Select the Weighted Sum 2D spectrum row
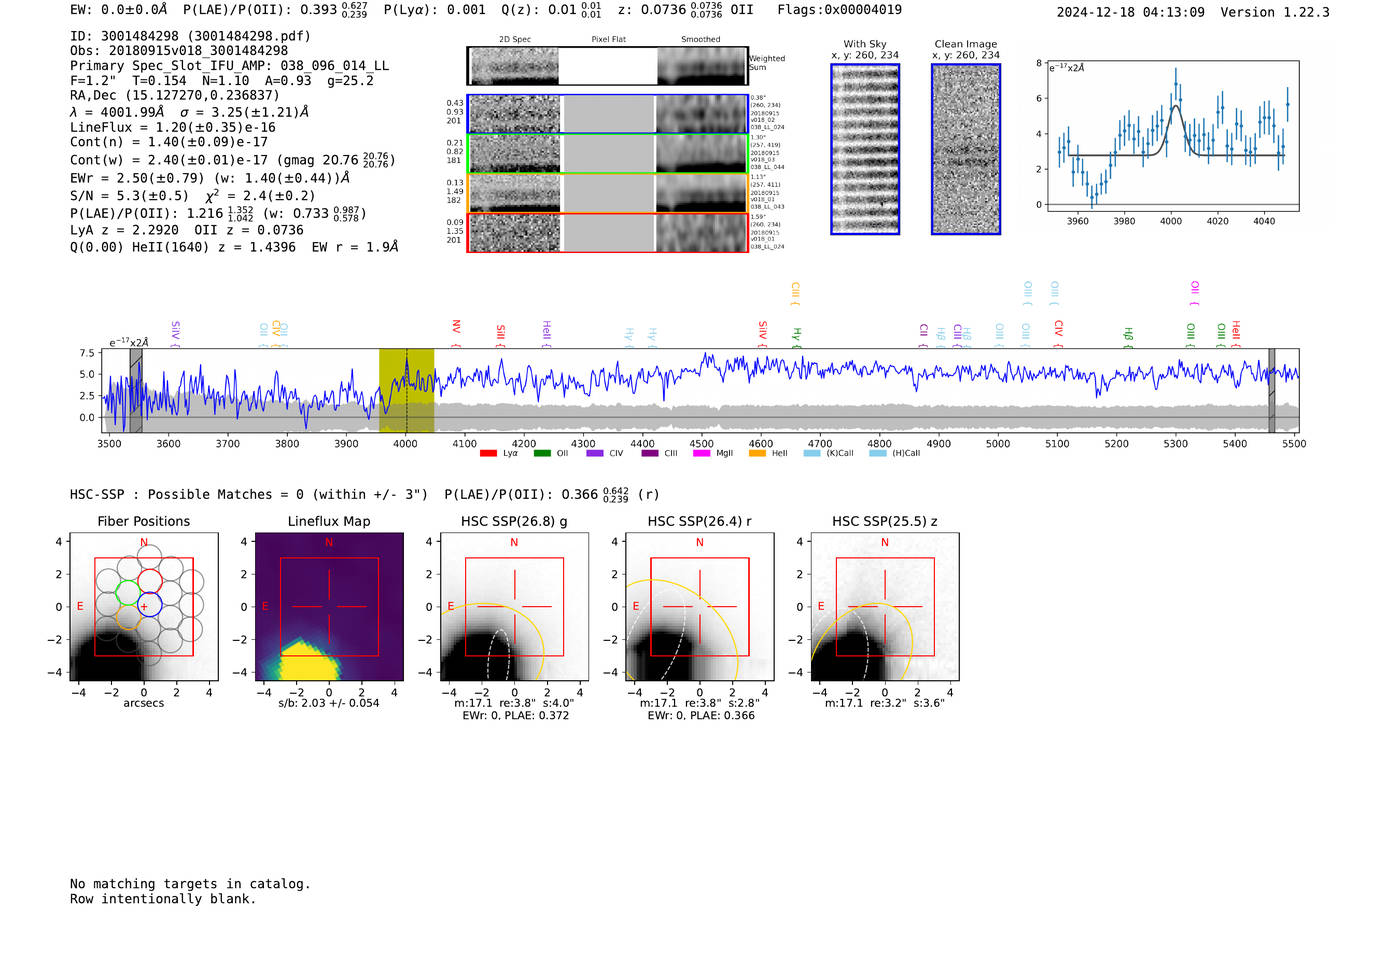This screenshot has height=953, width=1400. coord(608,66)
